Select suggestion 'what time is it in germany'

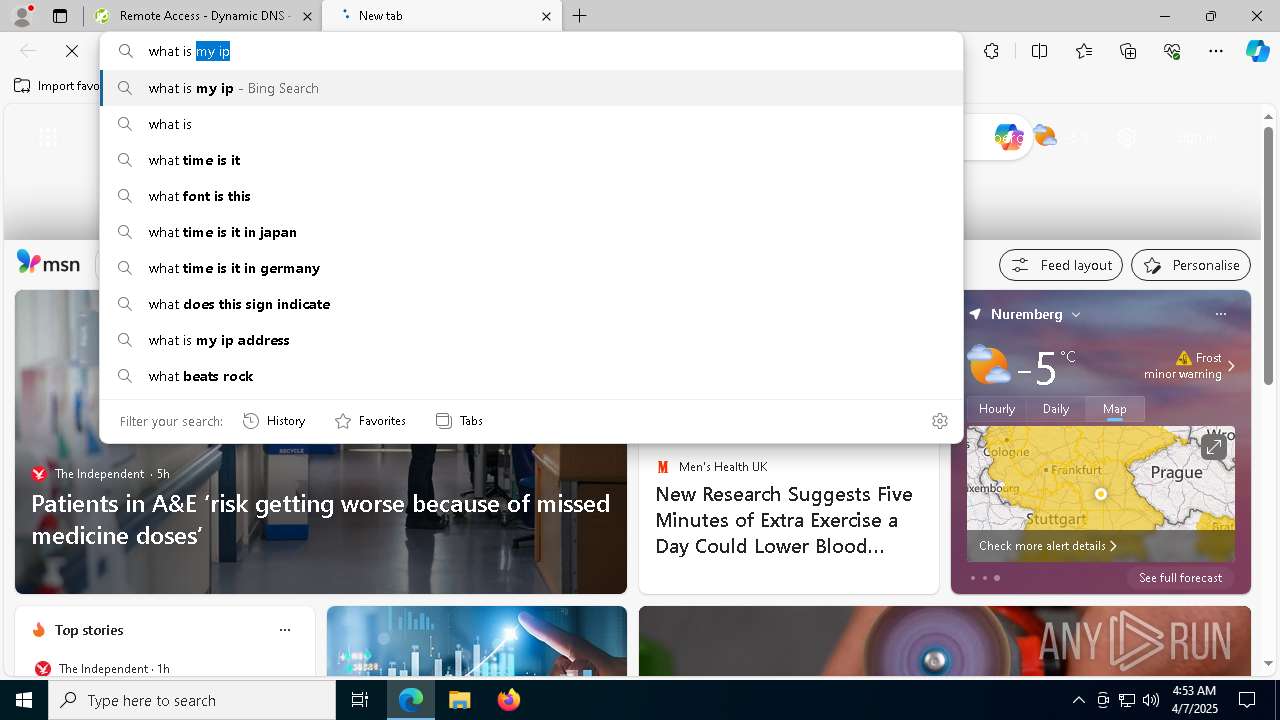532,268
